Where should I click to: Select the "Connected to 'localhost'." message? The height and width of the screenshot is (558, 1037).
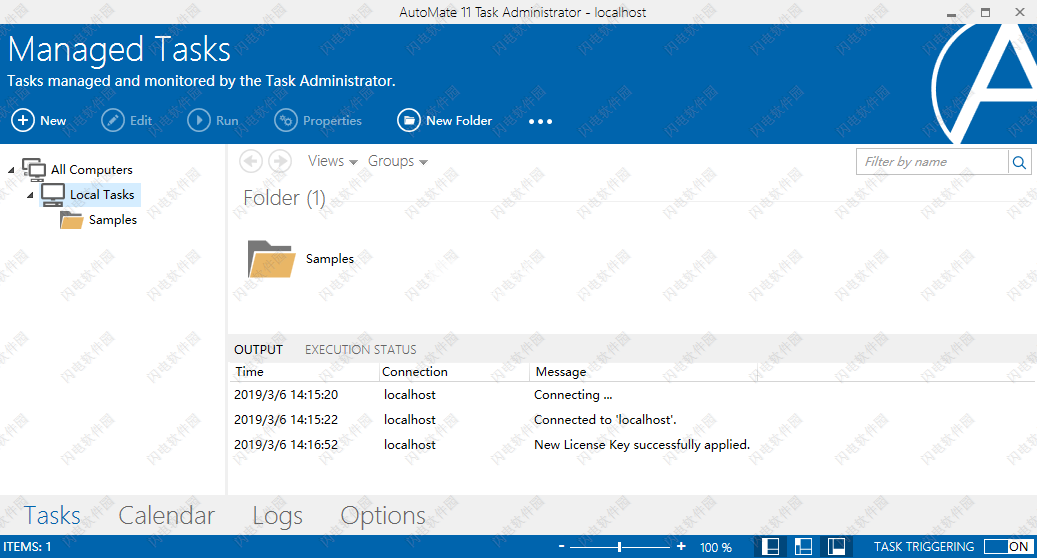tap(605, 420)
